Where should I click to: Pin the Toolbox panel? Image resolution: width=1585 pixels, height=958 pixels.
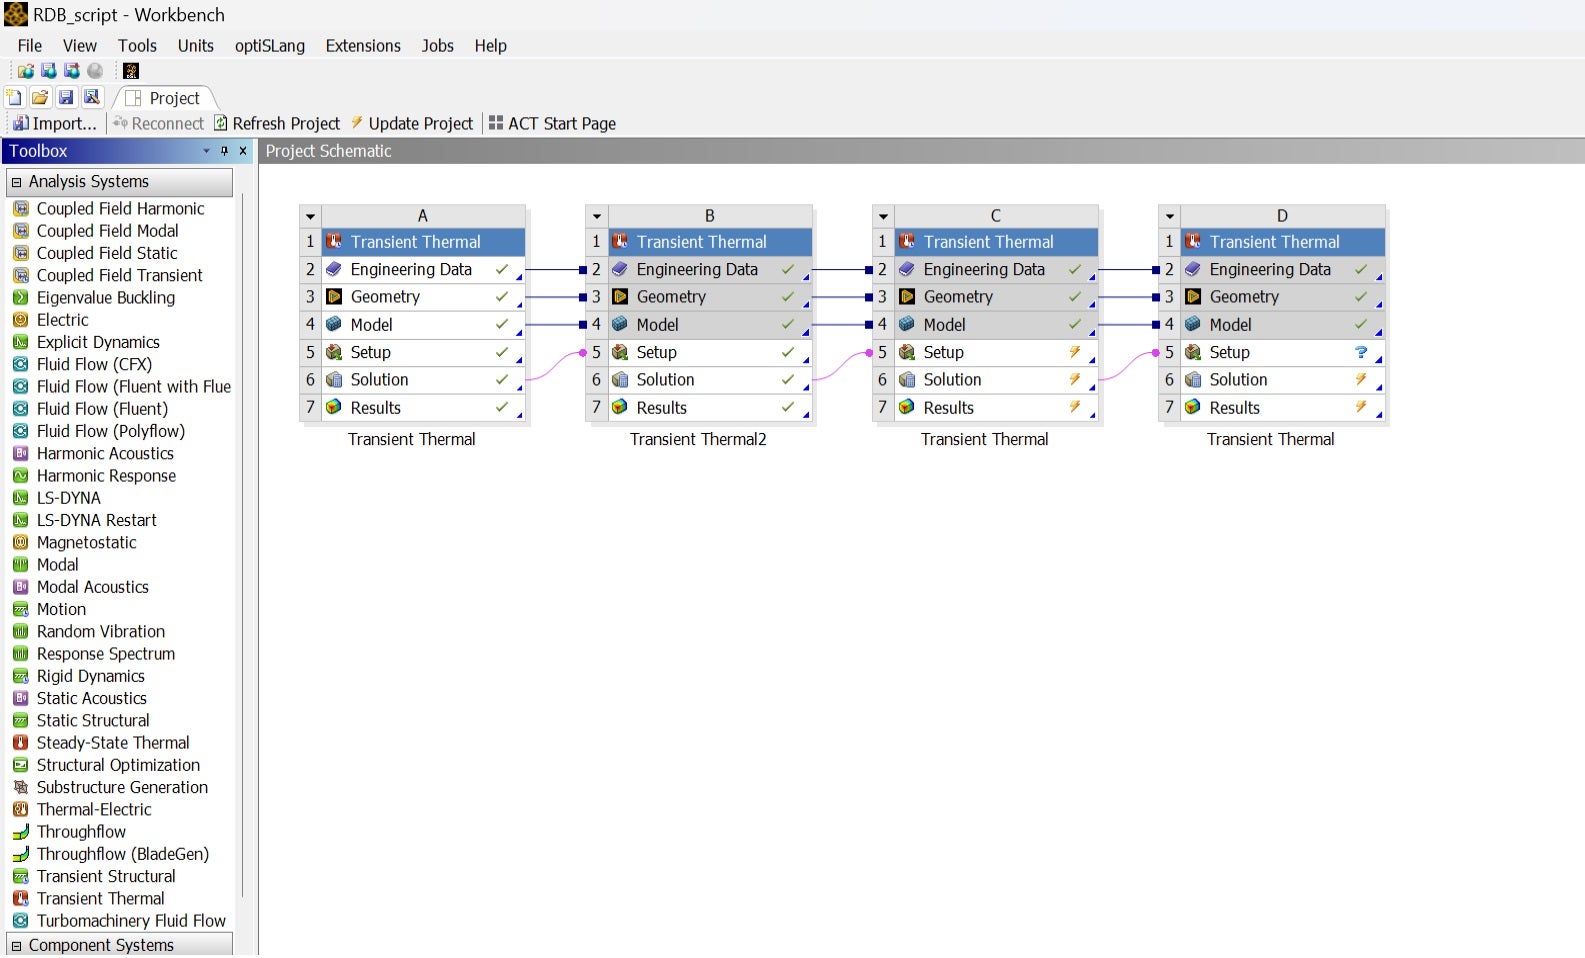click(x=224, y=151)
